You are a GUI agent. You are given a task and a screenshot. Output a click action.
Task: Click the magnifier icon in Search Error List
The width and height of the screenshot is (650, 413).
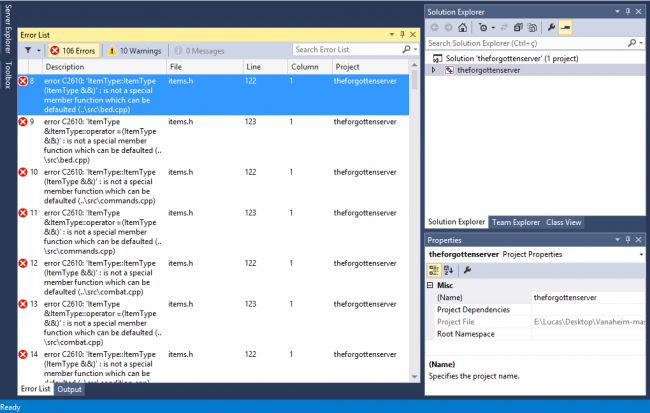pos(407,49)
